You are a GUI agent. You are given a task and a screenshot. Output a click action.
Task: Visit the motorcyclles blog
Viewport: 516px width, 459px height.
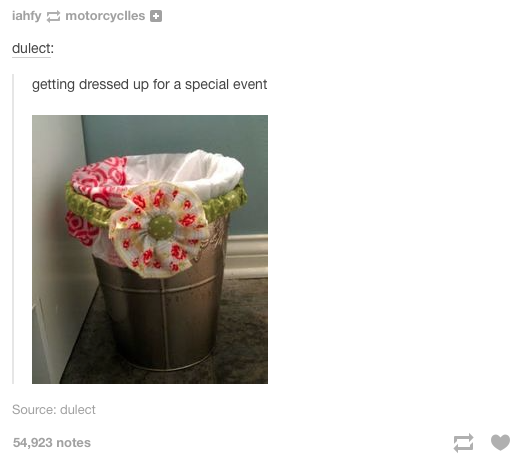(105, 16)
